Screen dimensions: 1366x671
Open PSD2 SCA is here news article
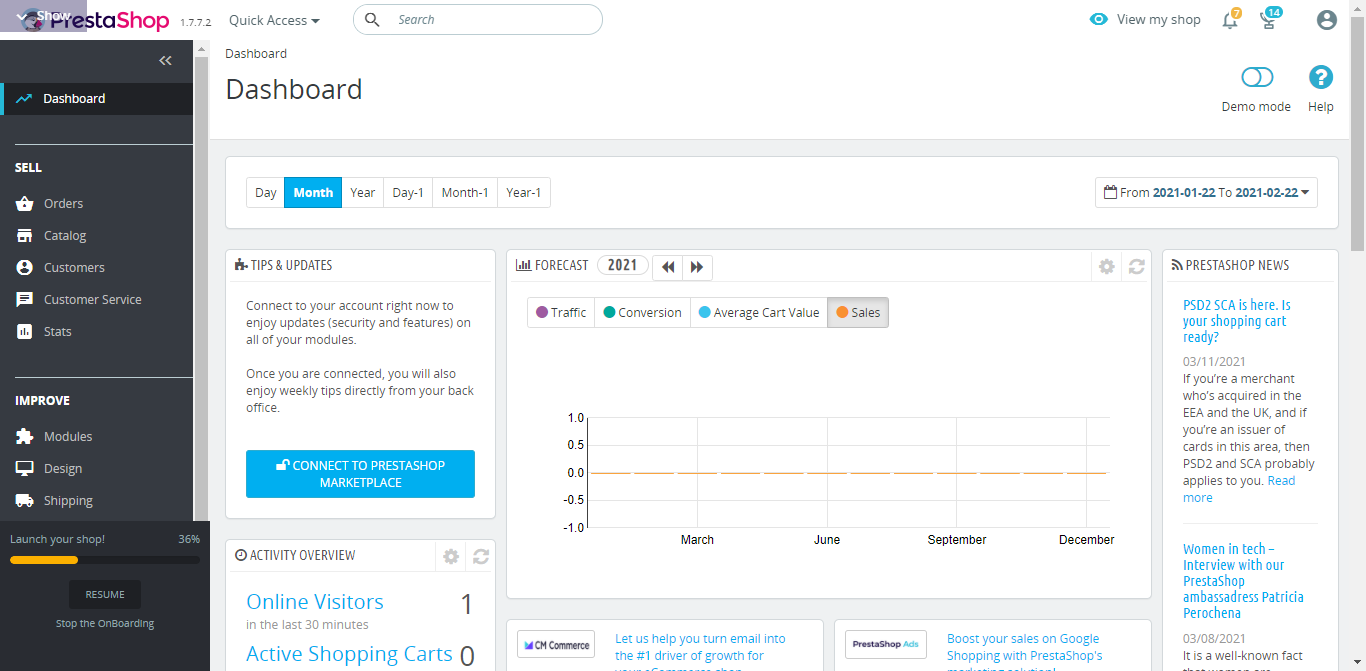tap(1237, 321)
